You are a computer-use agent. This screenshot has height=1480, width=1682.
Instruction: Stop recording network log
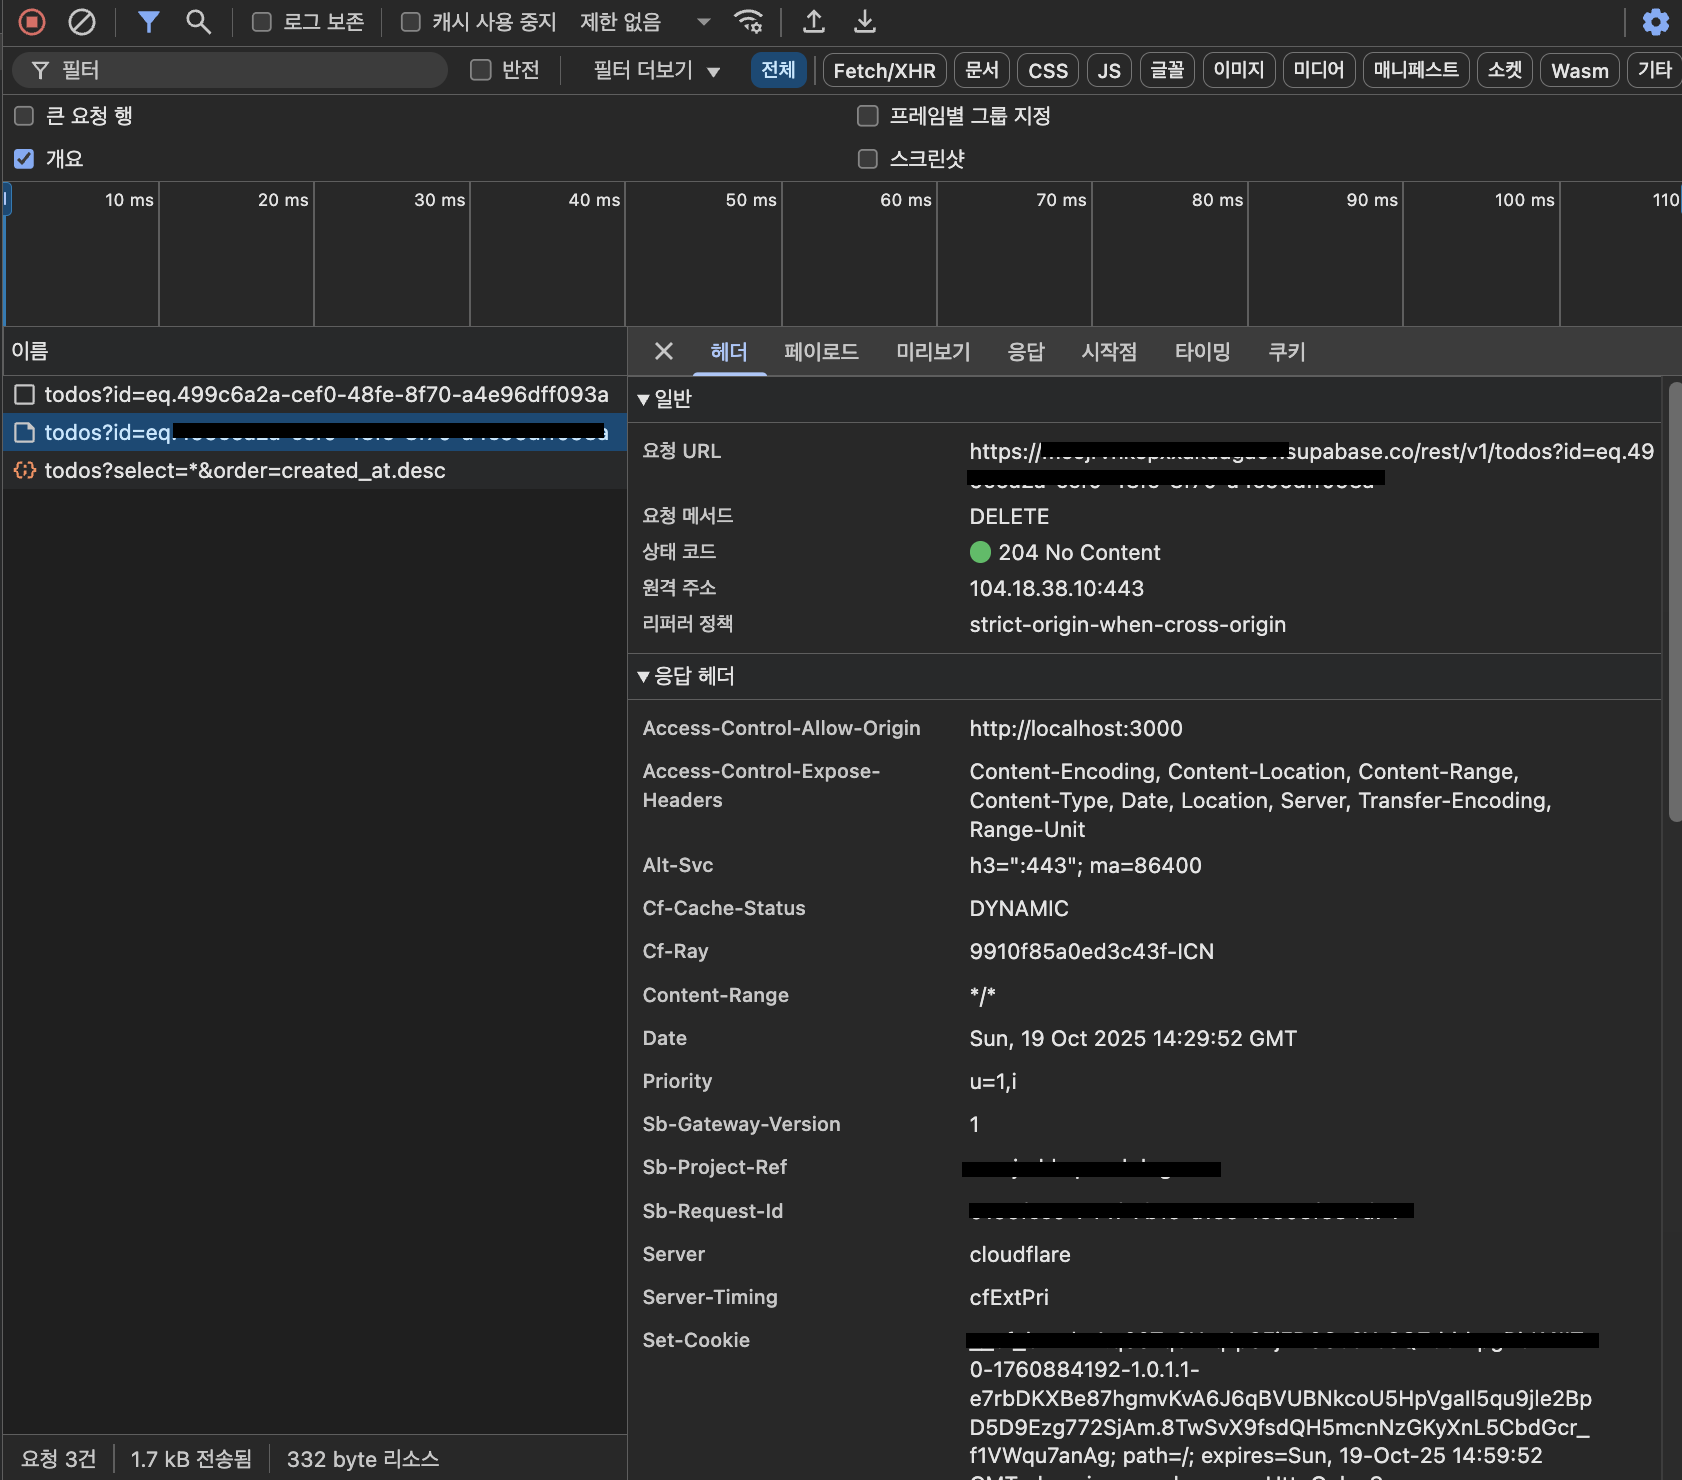pyautogui.click(x=32, y=21)
